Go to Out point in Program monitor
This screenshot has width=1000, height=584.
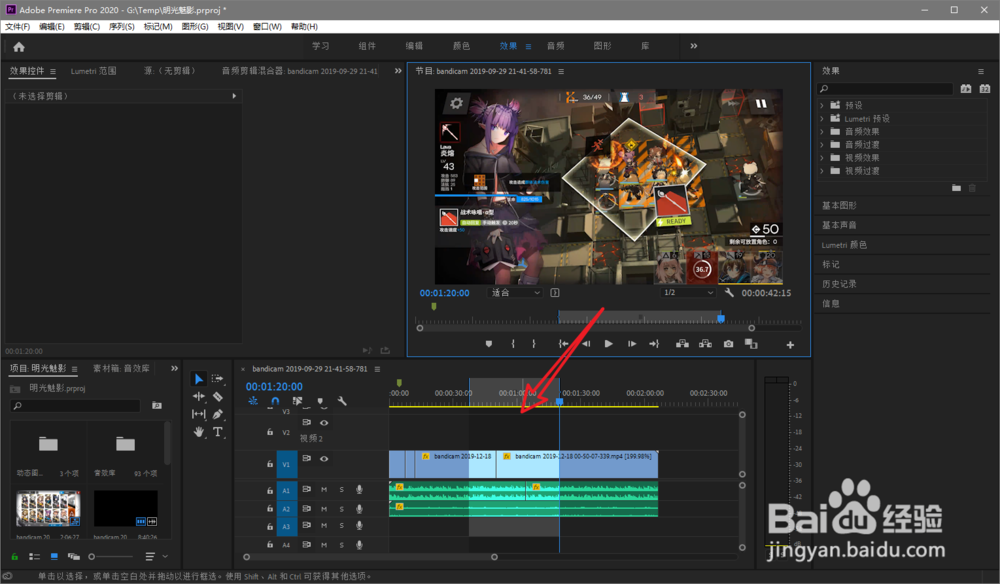point(654,344)
